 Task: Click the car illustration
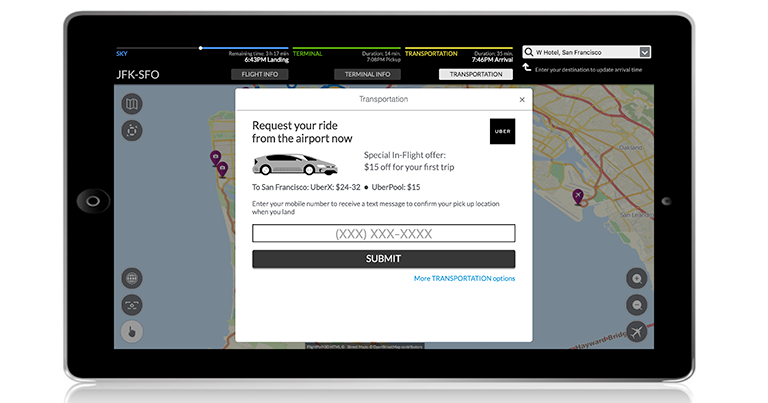coord(295,165)
